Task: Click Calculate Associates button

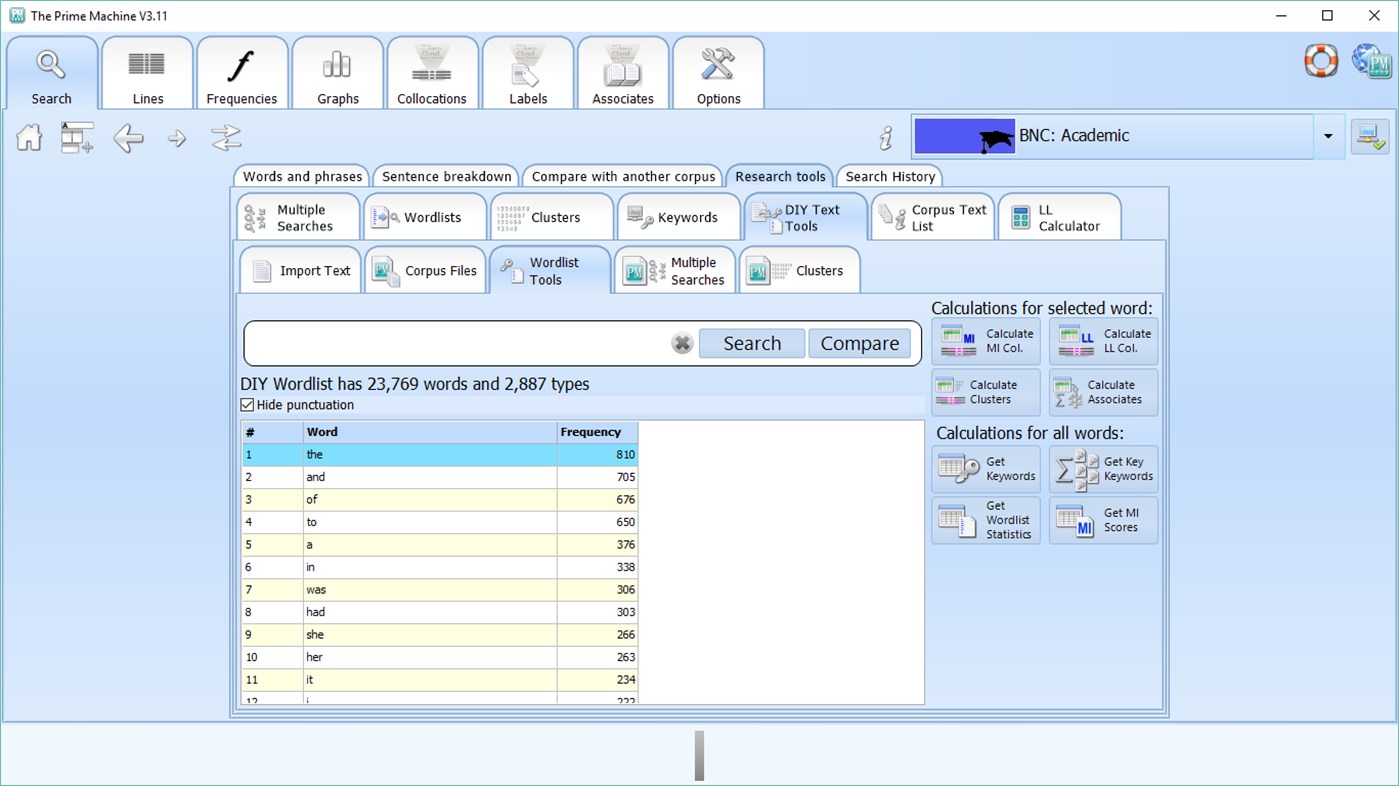Action: point(1104,392)
